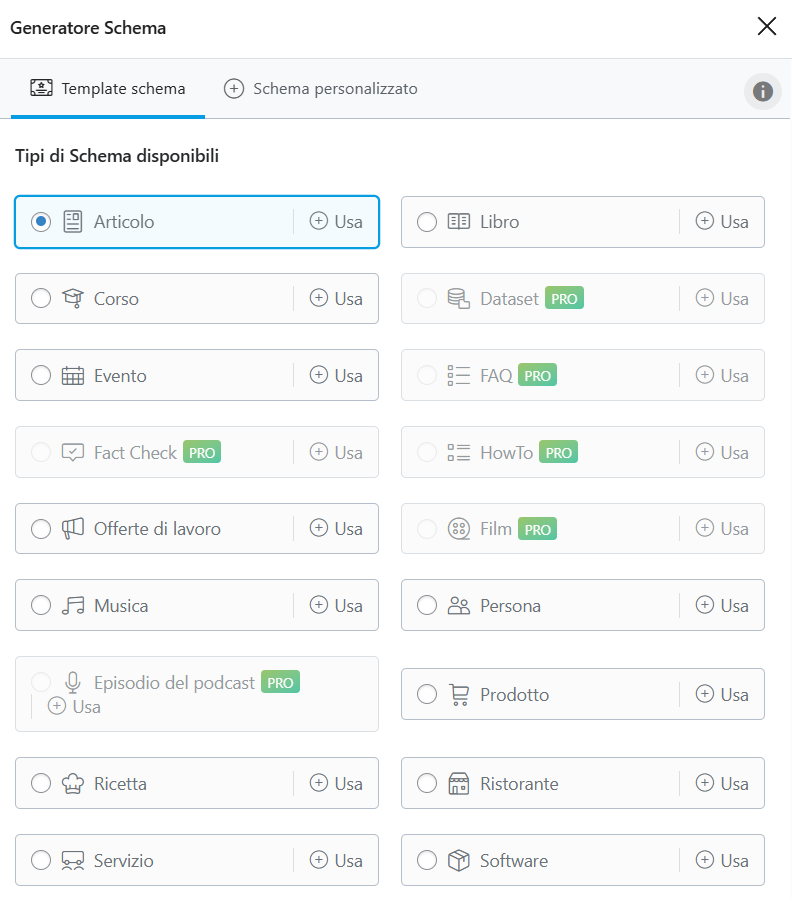This screenshot has height=898, width=792.
Task: Open the info tooltip button
Action: 763,91
